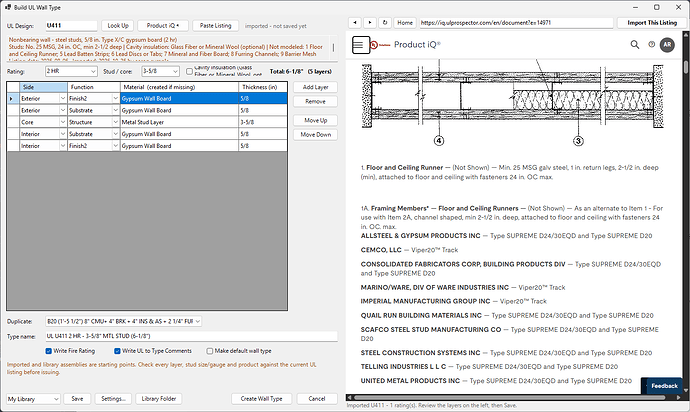Click the browser refresh icon
The image size is (690, 412).
[x=385, y=22]
